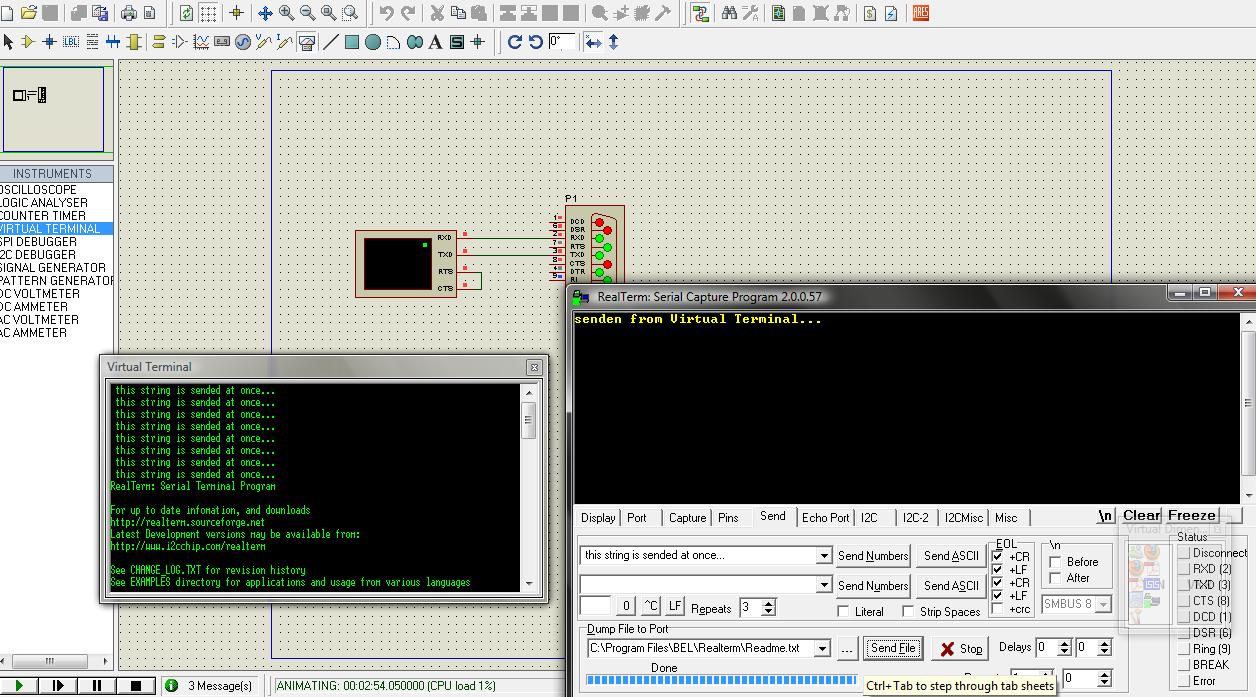Enable the Literal checkbox
Image resolution: width=1256 pixels, height=697 pixels.
click(843, 611)
